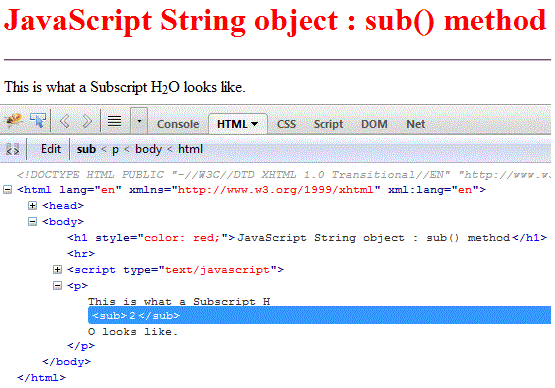This screenshot has height=388, width=555.
Task: Show the command line lines icon
Action: 114,121
